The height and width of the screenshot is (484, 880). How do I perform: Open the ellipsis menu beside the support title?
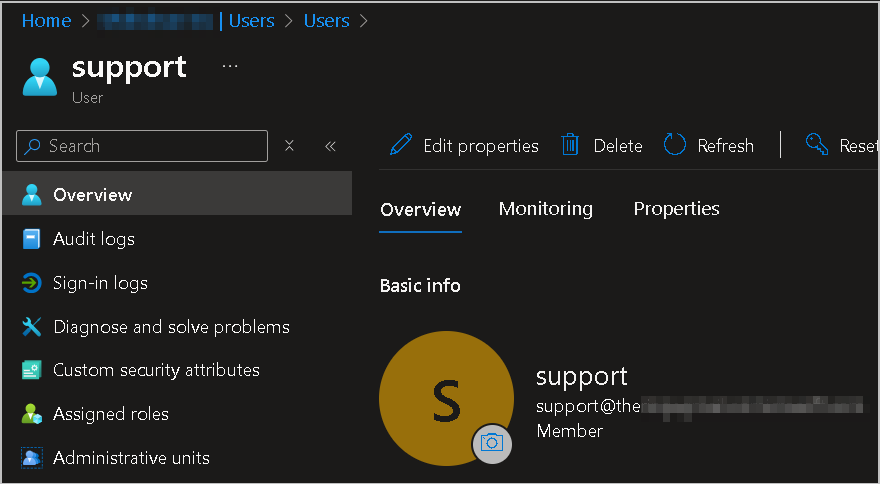[230, 66]
